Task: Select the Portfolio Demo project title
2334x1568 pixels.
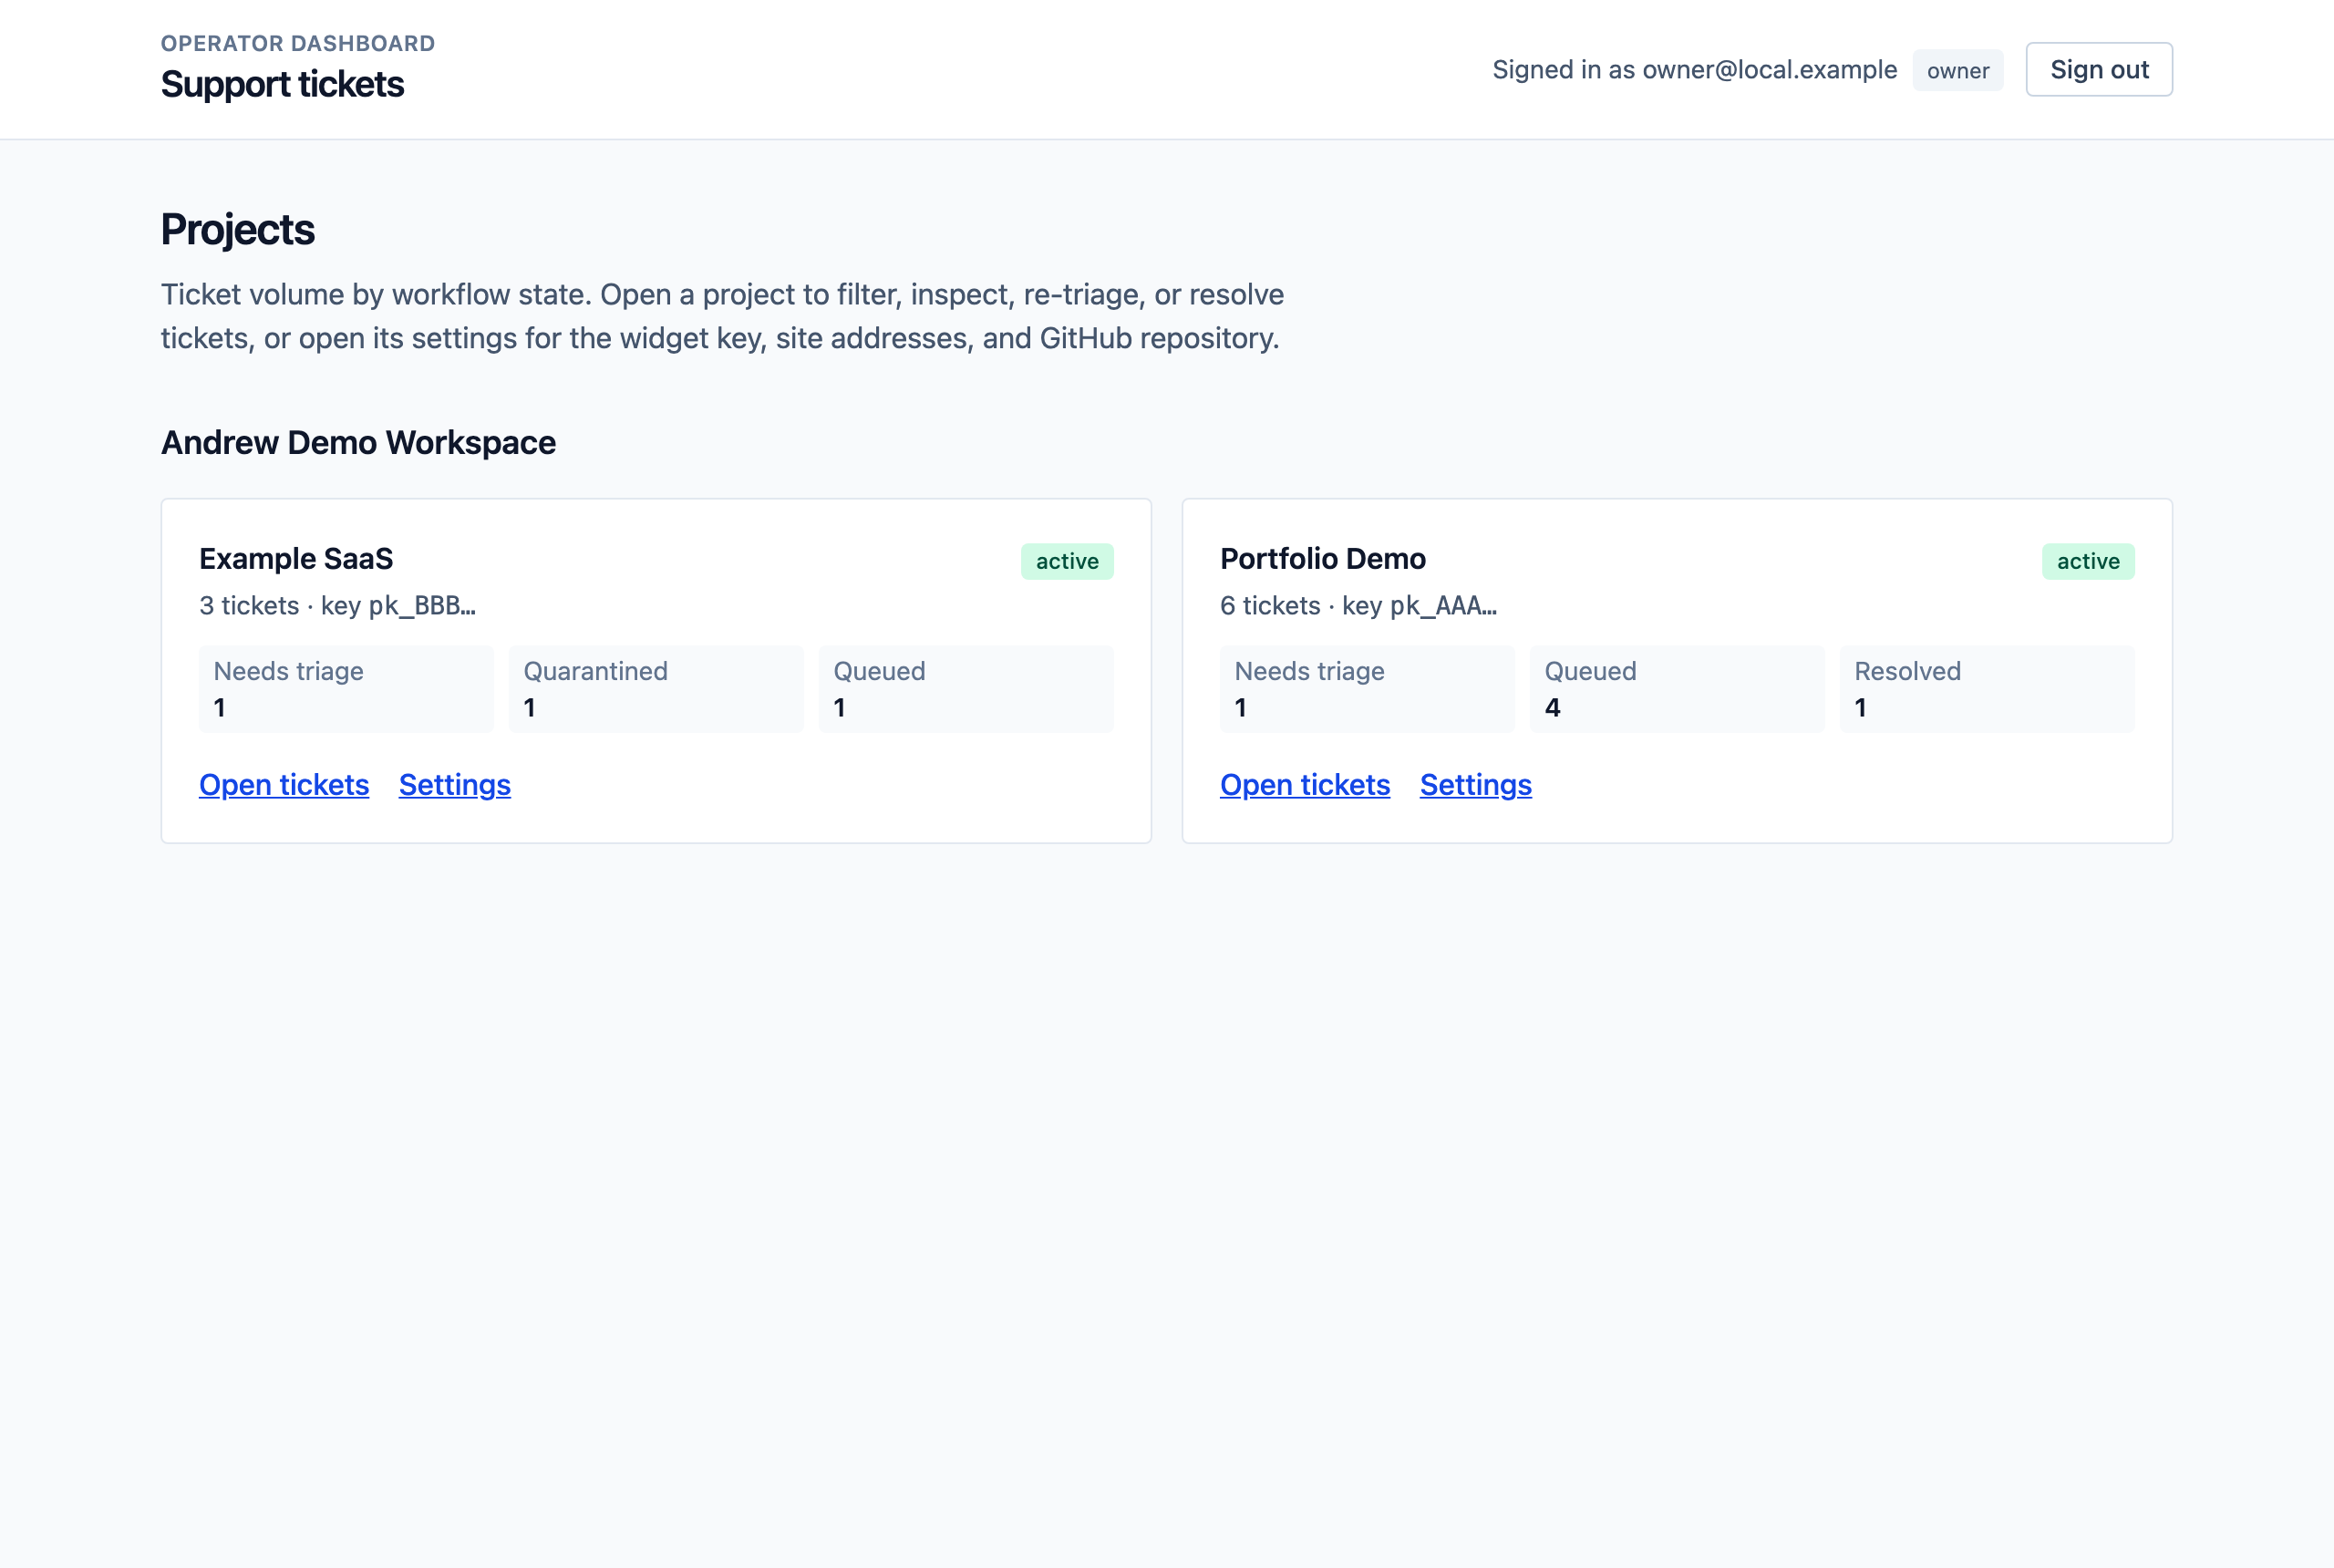Action: pos(1323,558)
